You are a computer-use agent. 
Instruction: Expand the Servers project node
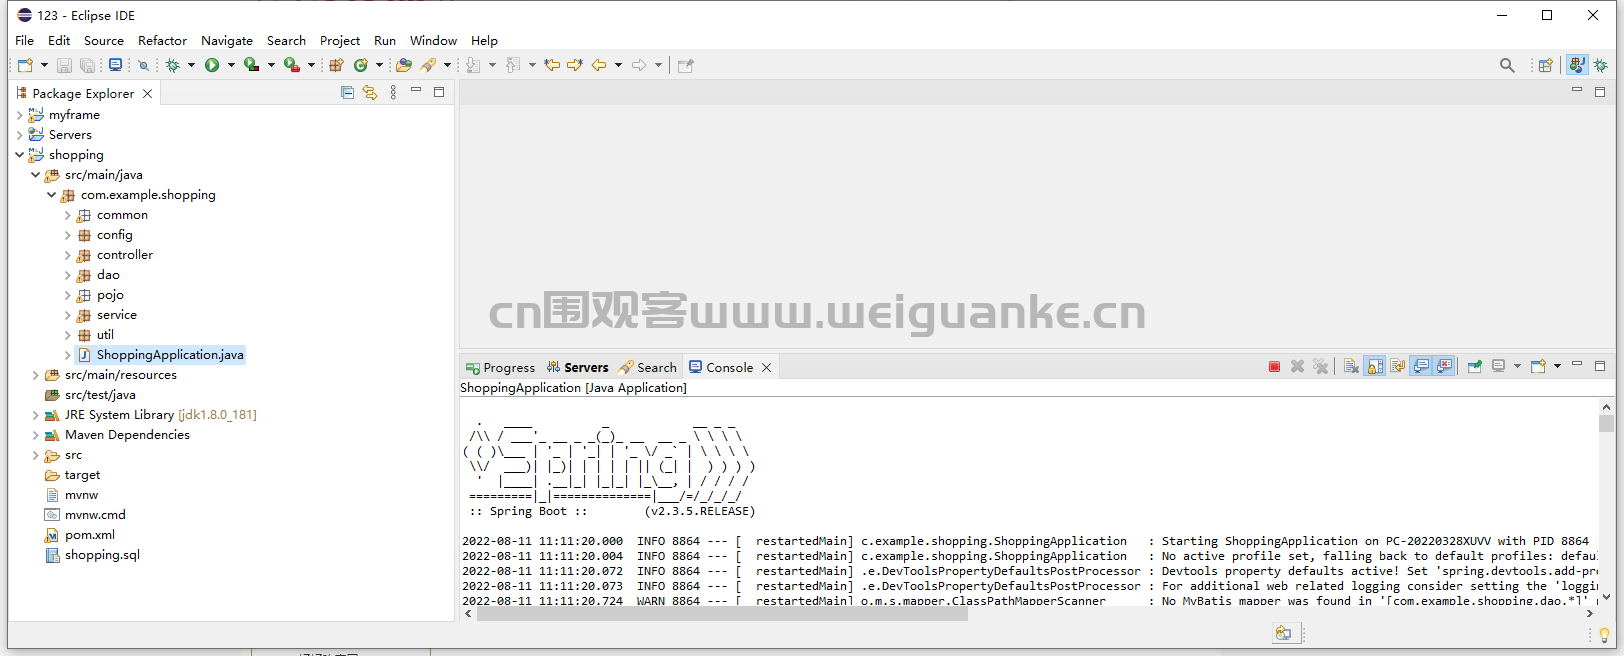coord(20,135)
